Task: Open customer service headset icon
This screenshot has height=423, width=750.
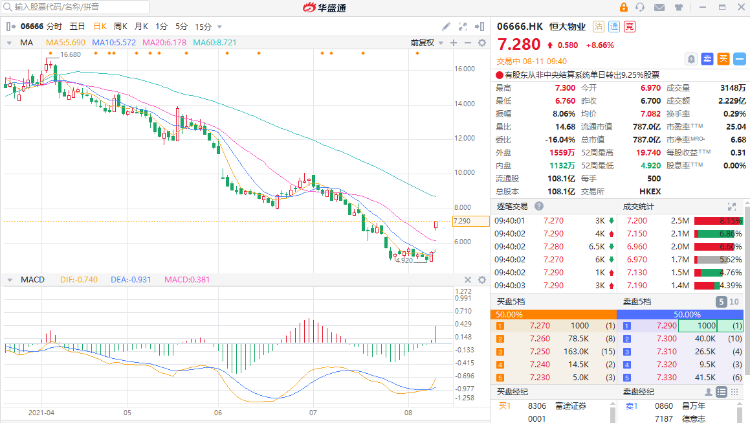Action: pos(640,7)
